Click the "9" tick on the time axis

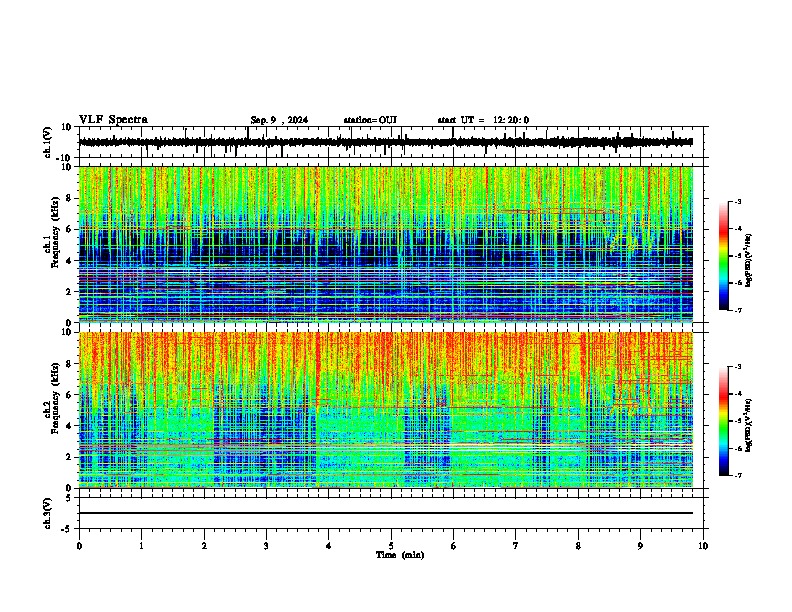(640, 546)
